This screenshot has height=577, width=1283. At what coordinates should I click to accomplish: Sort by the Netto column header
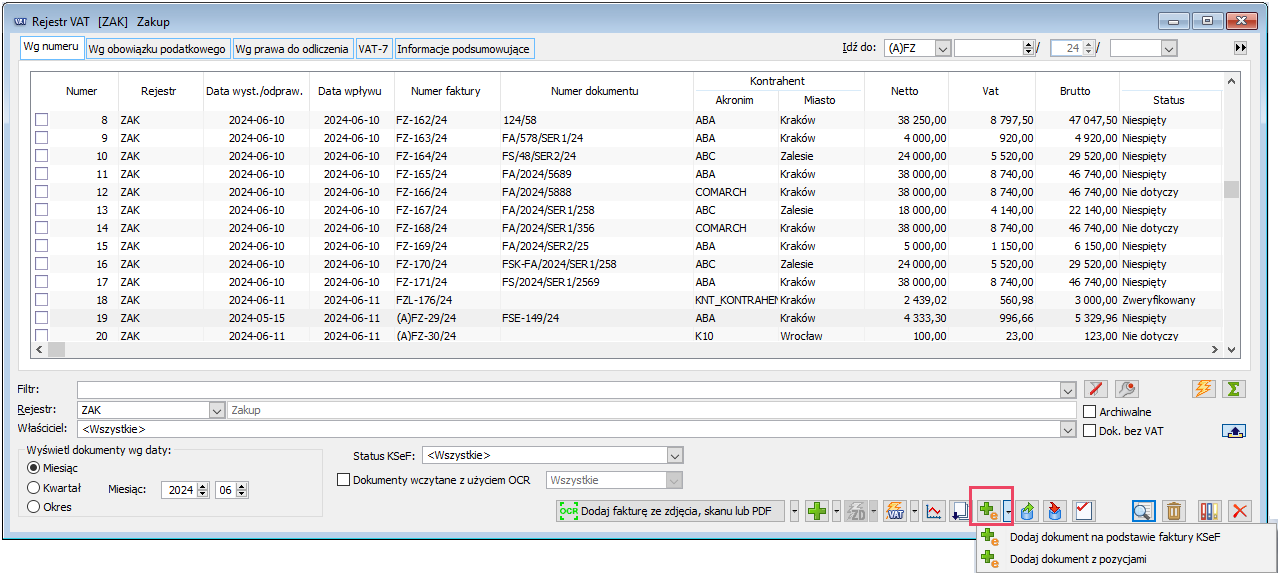[905, 91]
